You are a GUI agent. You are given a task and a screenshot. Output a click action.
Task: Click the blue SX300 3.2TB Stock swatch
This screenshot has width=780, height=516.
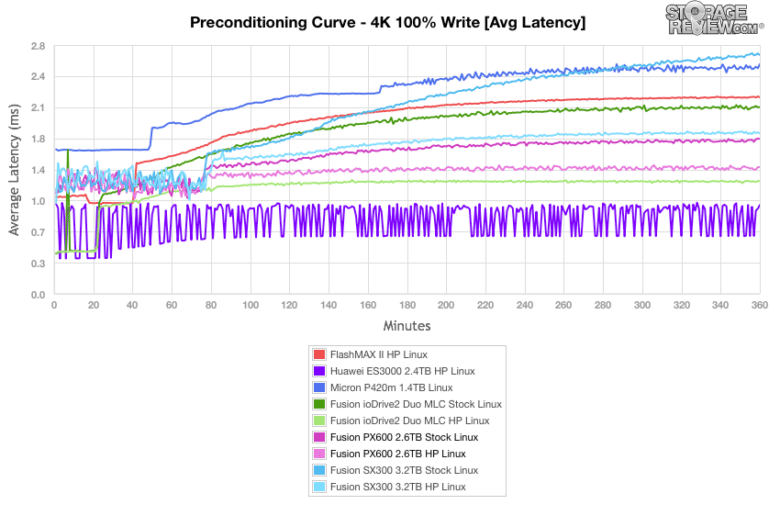319,470
